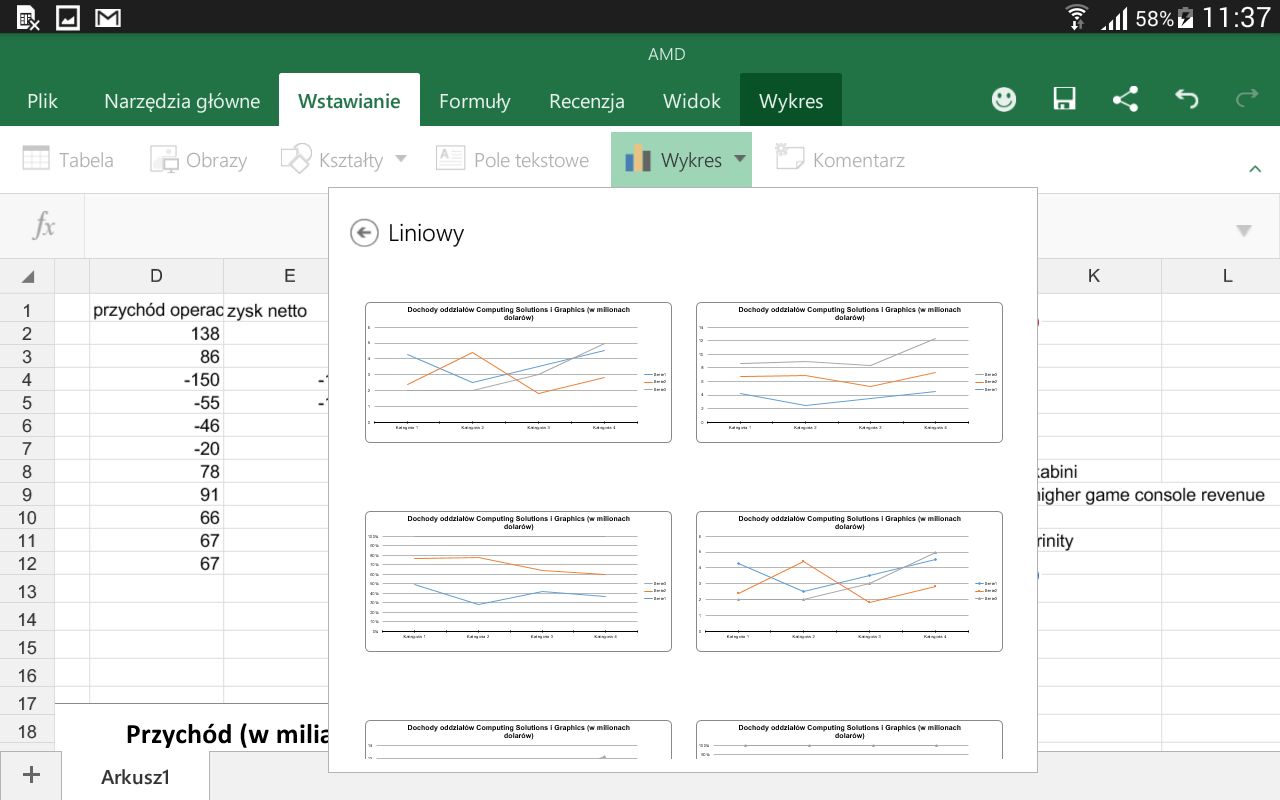Select row 1 header
This screenshot has width=1280, height=800.
coord(27,310)
